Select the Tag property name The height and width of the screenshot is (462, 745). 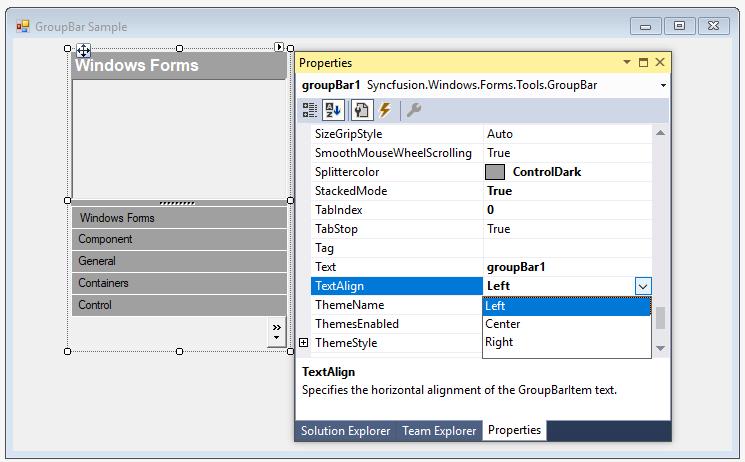point(324,248)
